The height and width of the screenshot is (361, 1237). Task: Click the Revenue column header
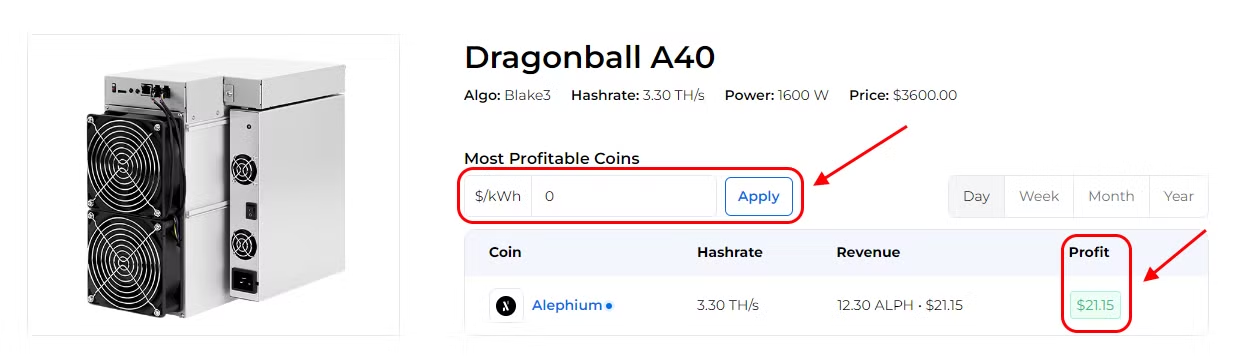(x=868, y=252)
